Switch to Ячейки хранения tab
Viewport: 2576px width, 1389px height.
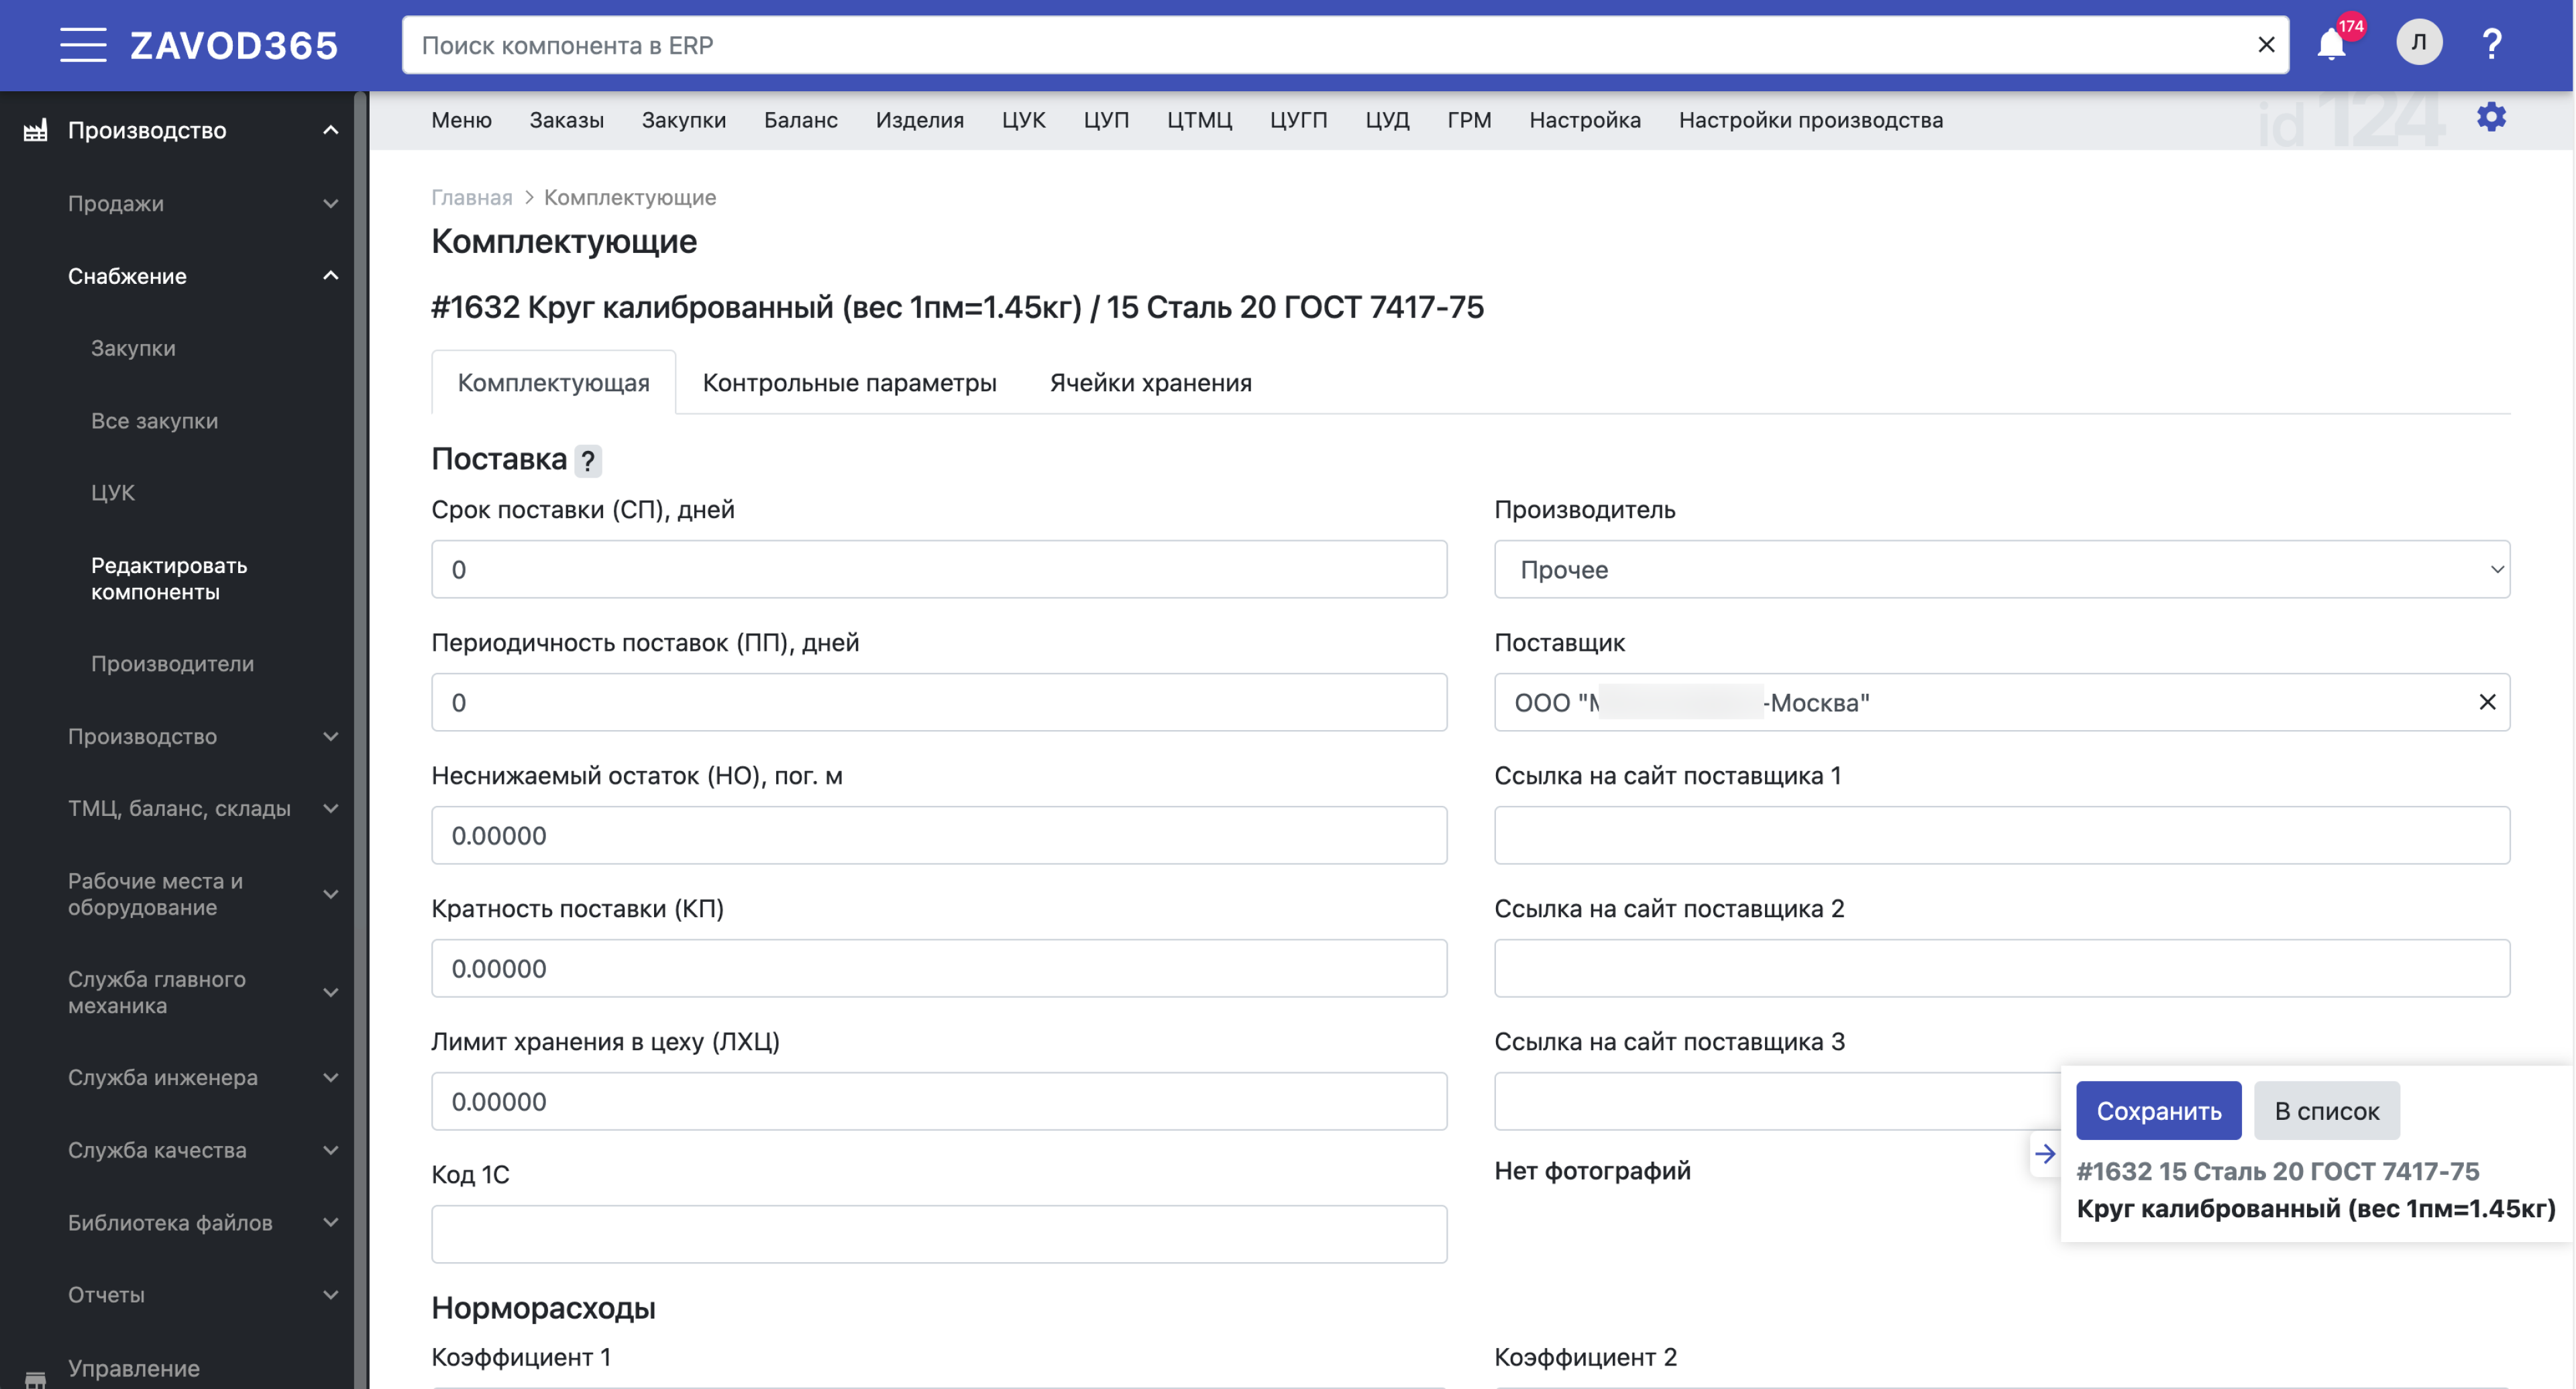1150,383
